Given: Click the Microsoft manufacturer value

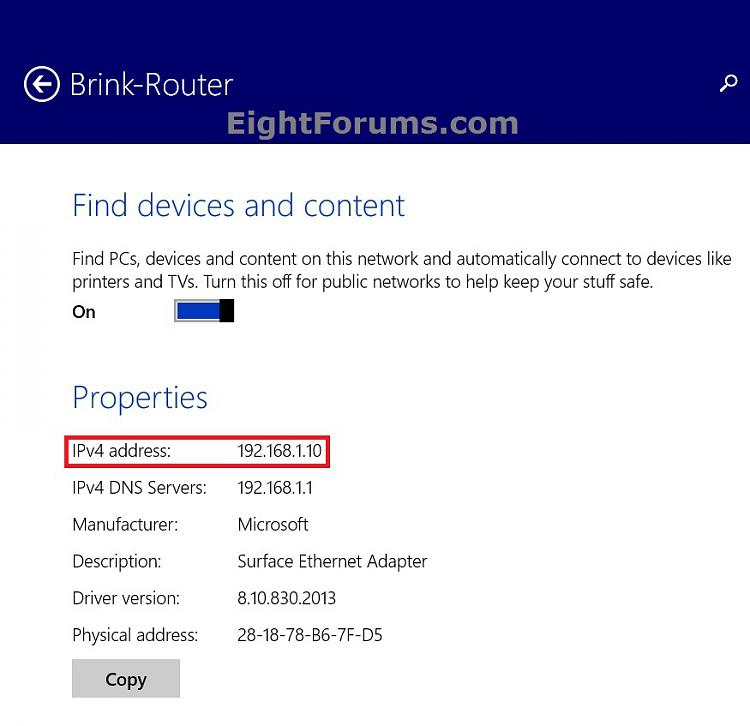Looking at the screenshot, I should click(273, 524).
